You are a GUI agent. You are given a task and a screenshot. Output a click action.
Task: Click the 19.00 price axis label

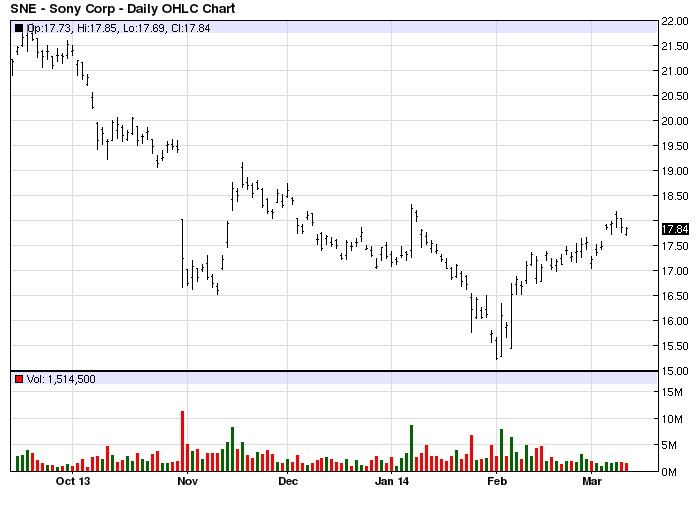[675, 171]
